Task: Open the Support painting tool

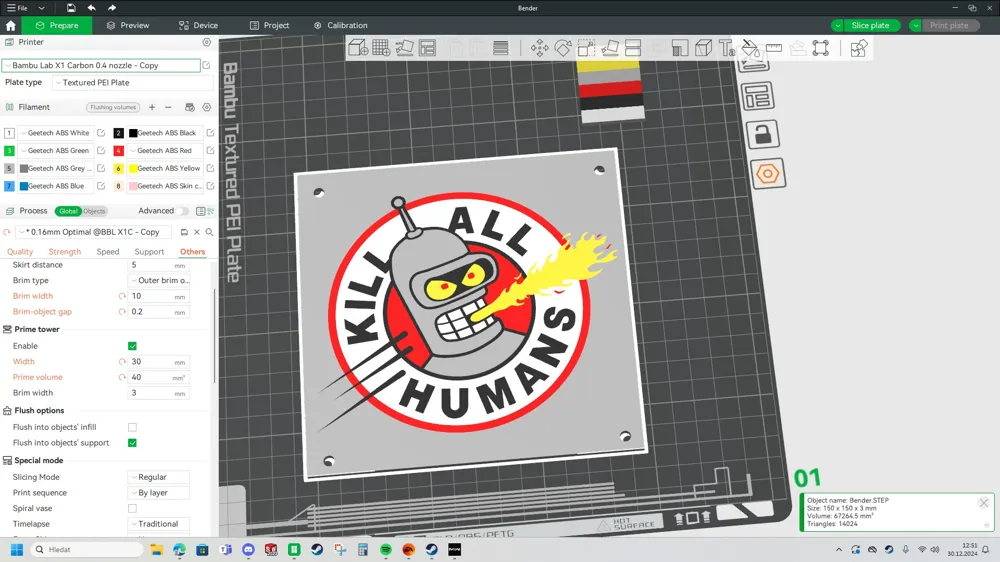Action: coord(680,48)
